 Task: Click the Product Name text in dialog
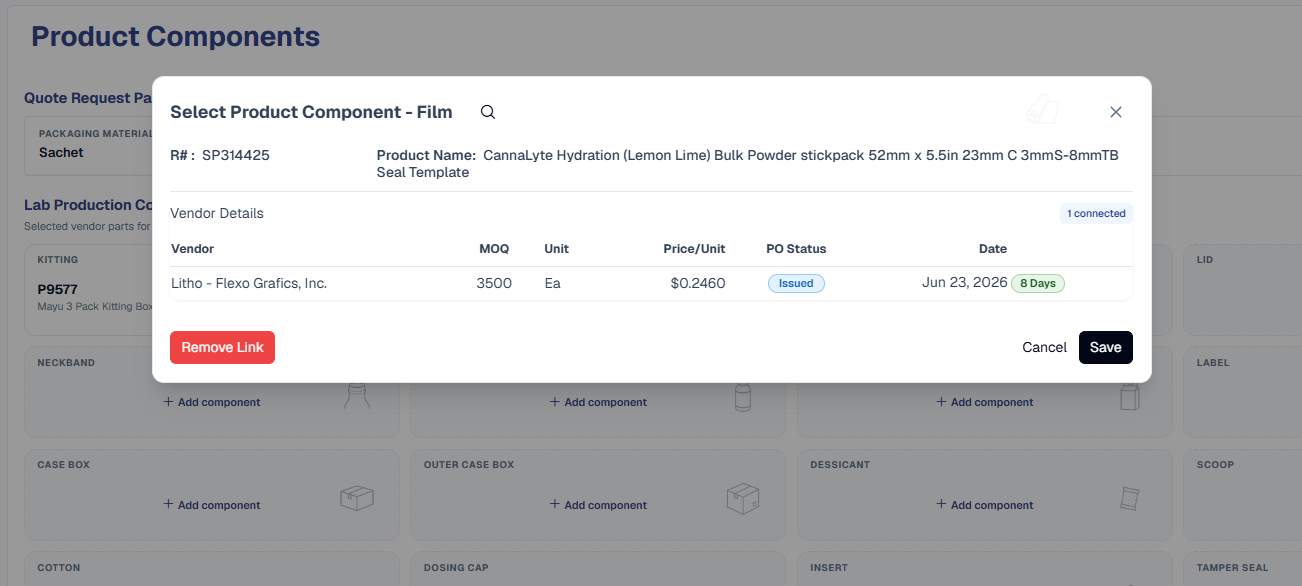pos(747,164)
